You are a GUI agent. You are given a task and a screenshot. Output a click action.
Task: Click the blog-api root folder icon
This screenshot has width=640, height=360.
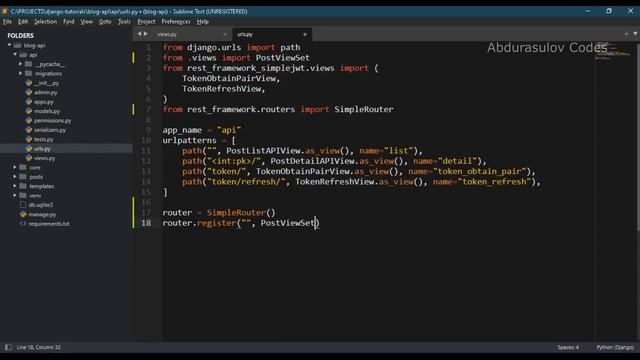click(x=18, y=45)
